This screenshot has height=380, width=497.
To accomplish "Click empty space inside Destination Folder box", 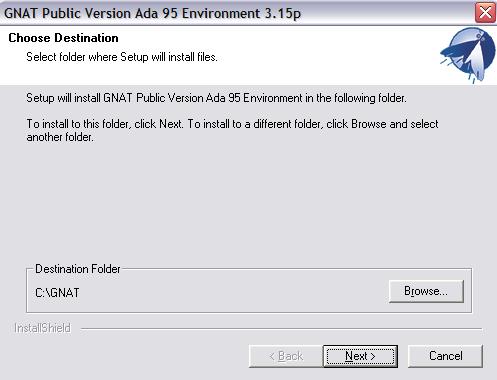I will click(x=233, y=293).
